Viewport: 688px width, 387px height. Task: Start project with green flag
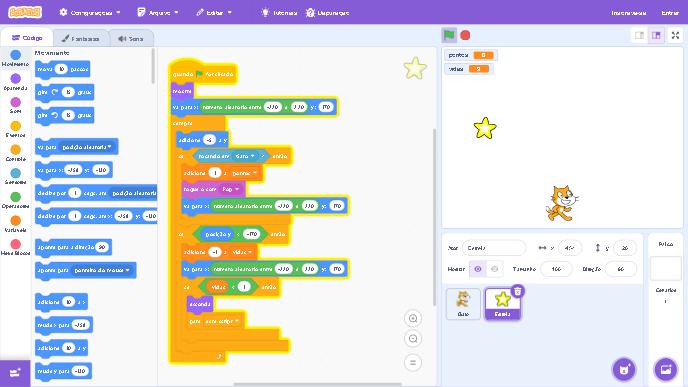[x=449, y=35]
